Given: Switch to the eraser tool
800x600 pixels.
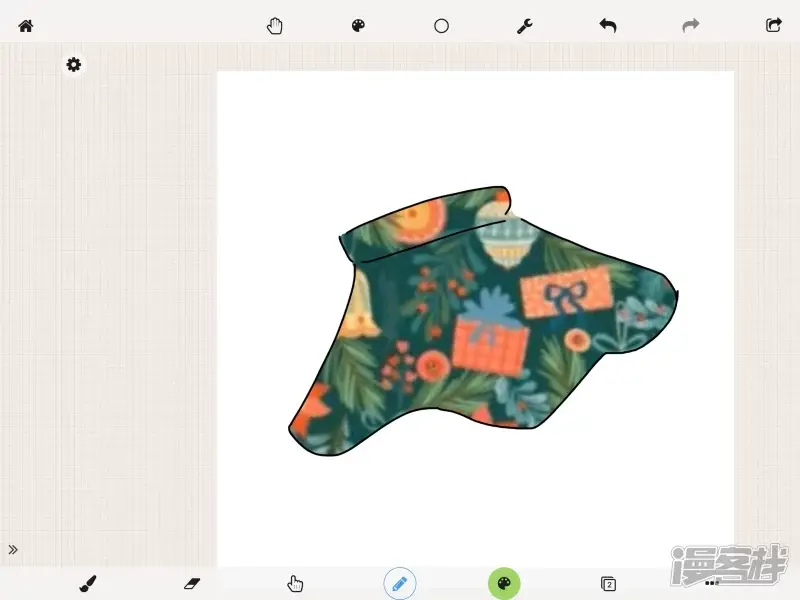Looking at the screenshot, I should pyautogui.click(x=192, y=583).
